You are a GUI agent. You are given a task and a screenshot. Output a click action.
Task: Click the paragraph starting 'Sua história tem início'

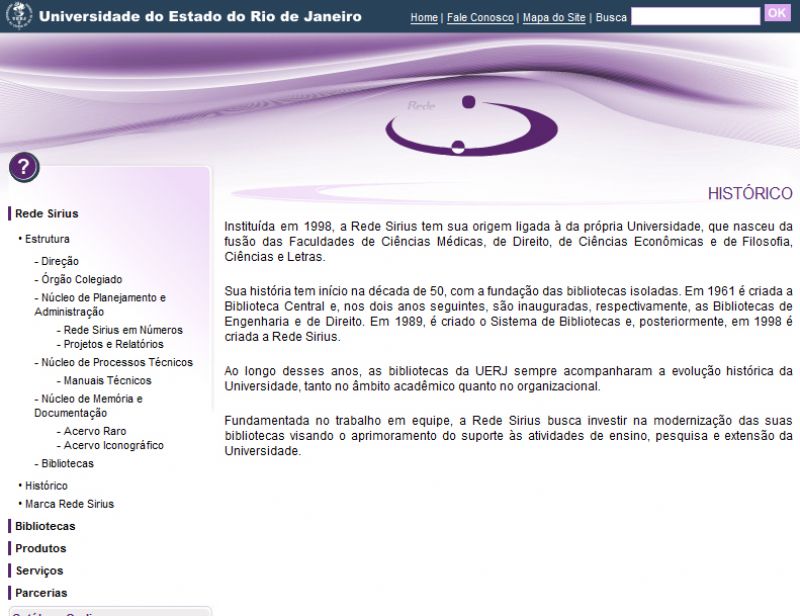[508, 314]
